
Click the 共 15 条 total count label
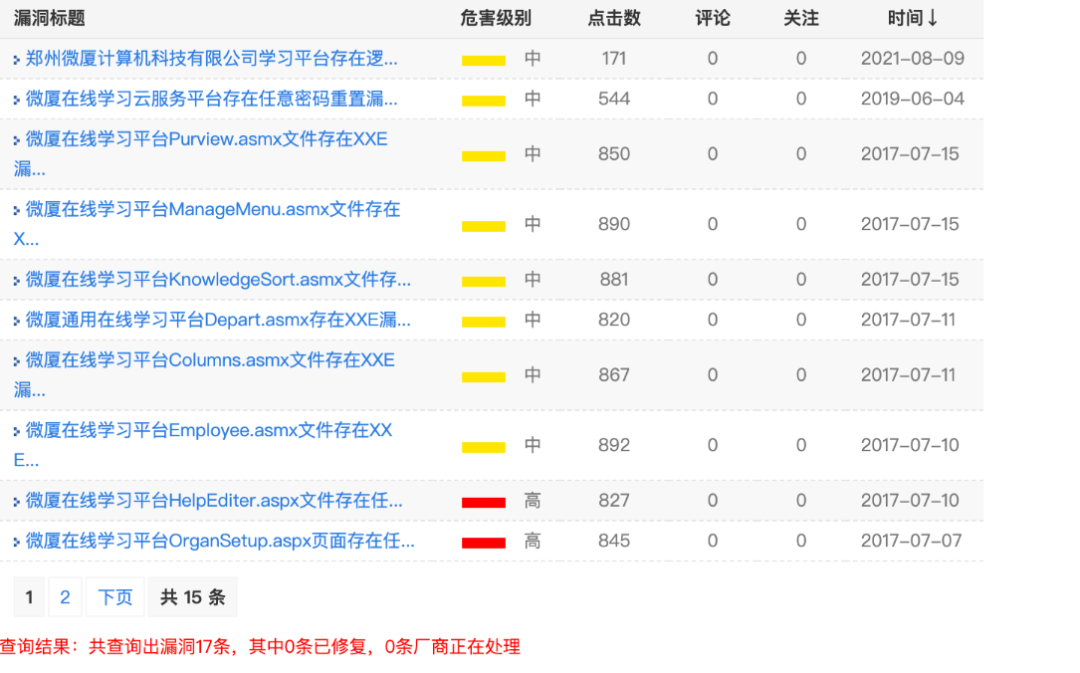click(x=192, y=597)
